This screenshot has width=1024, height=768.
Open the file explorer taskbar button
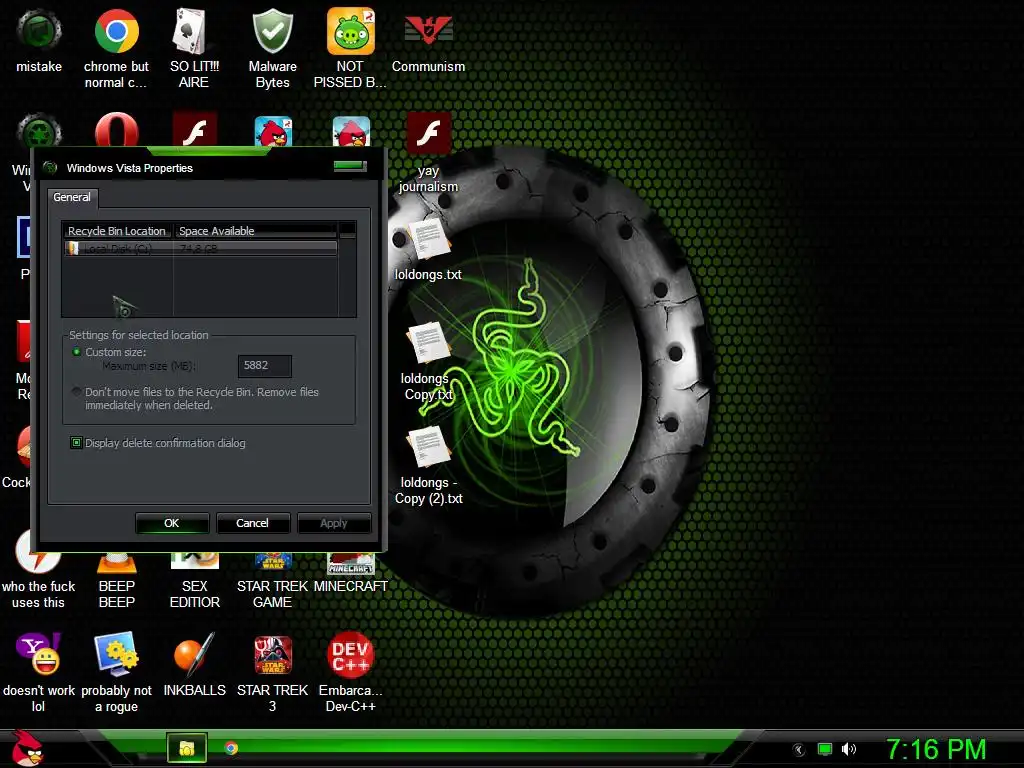pos(187,748)
